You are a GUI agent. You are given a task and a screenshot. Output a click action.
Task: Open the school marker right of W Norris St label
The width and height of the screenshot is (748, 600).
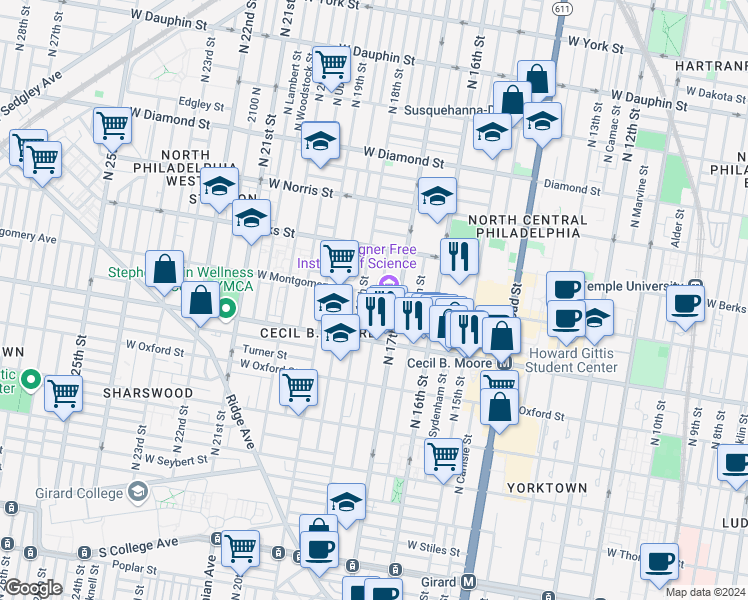[x=437, y=196]
